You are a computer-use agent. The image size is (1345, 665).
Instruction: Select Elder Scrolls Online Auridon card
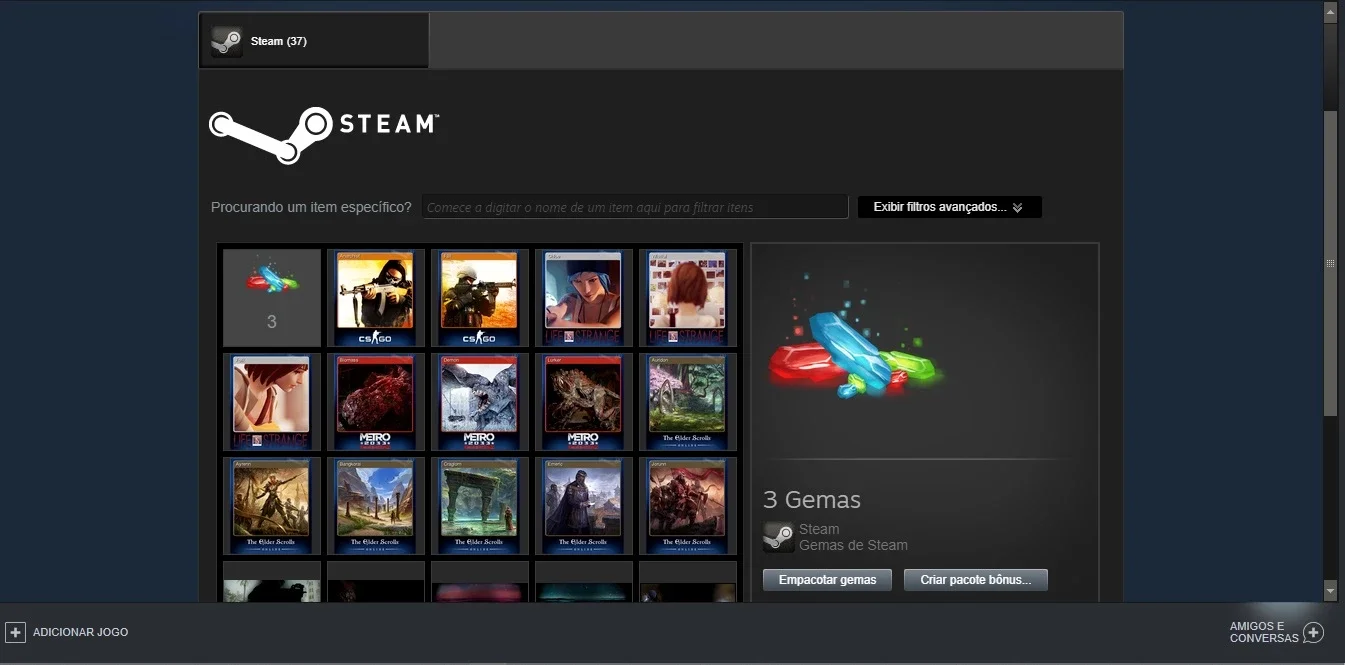pyautogui.click(x=688, y=402)
